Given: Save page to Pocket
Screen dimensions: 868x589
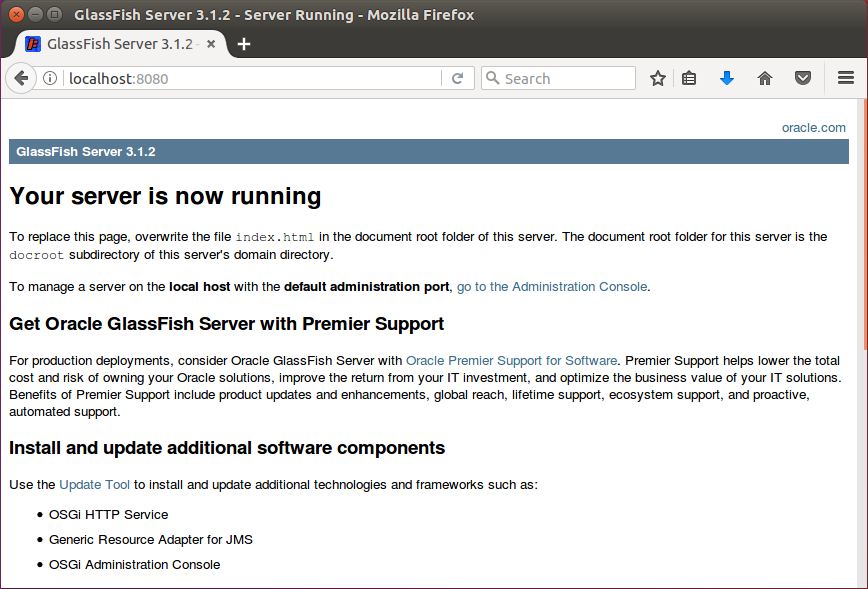Looking at the screenshot, I should click(802, 78).
